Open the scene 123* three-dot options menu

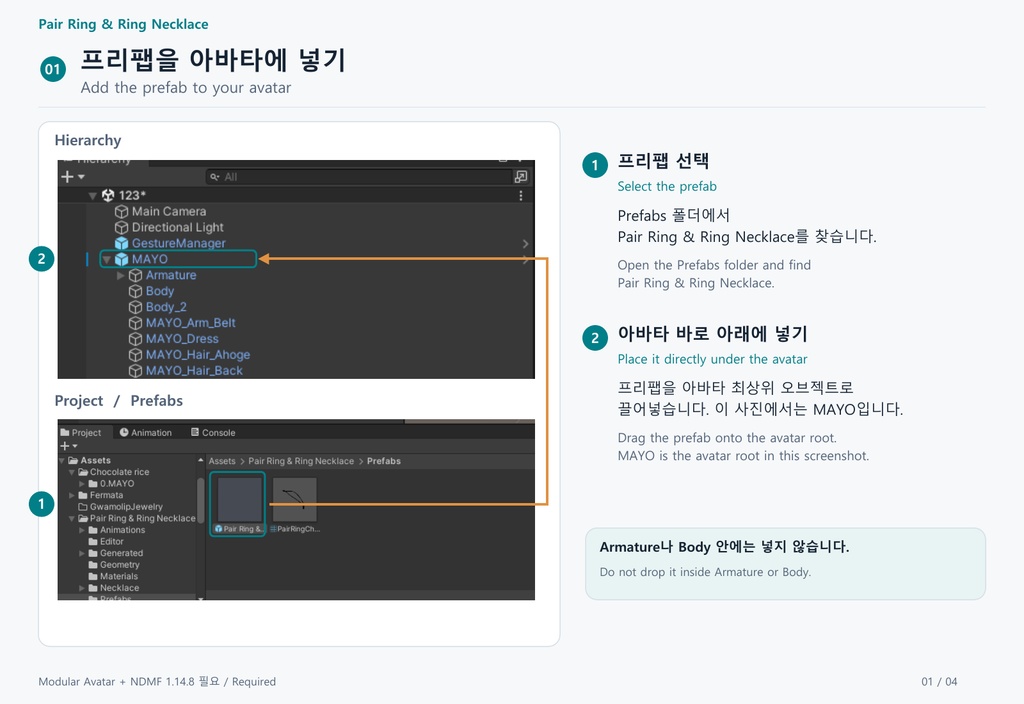click(x=520, y=195)
